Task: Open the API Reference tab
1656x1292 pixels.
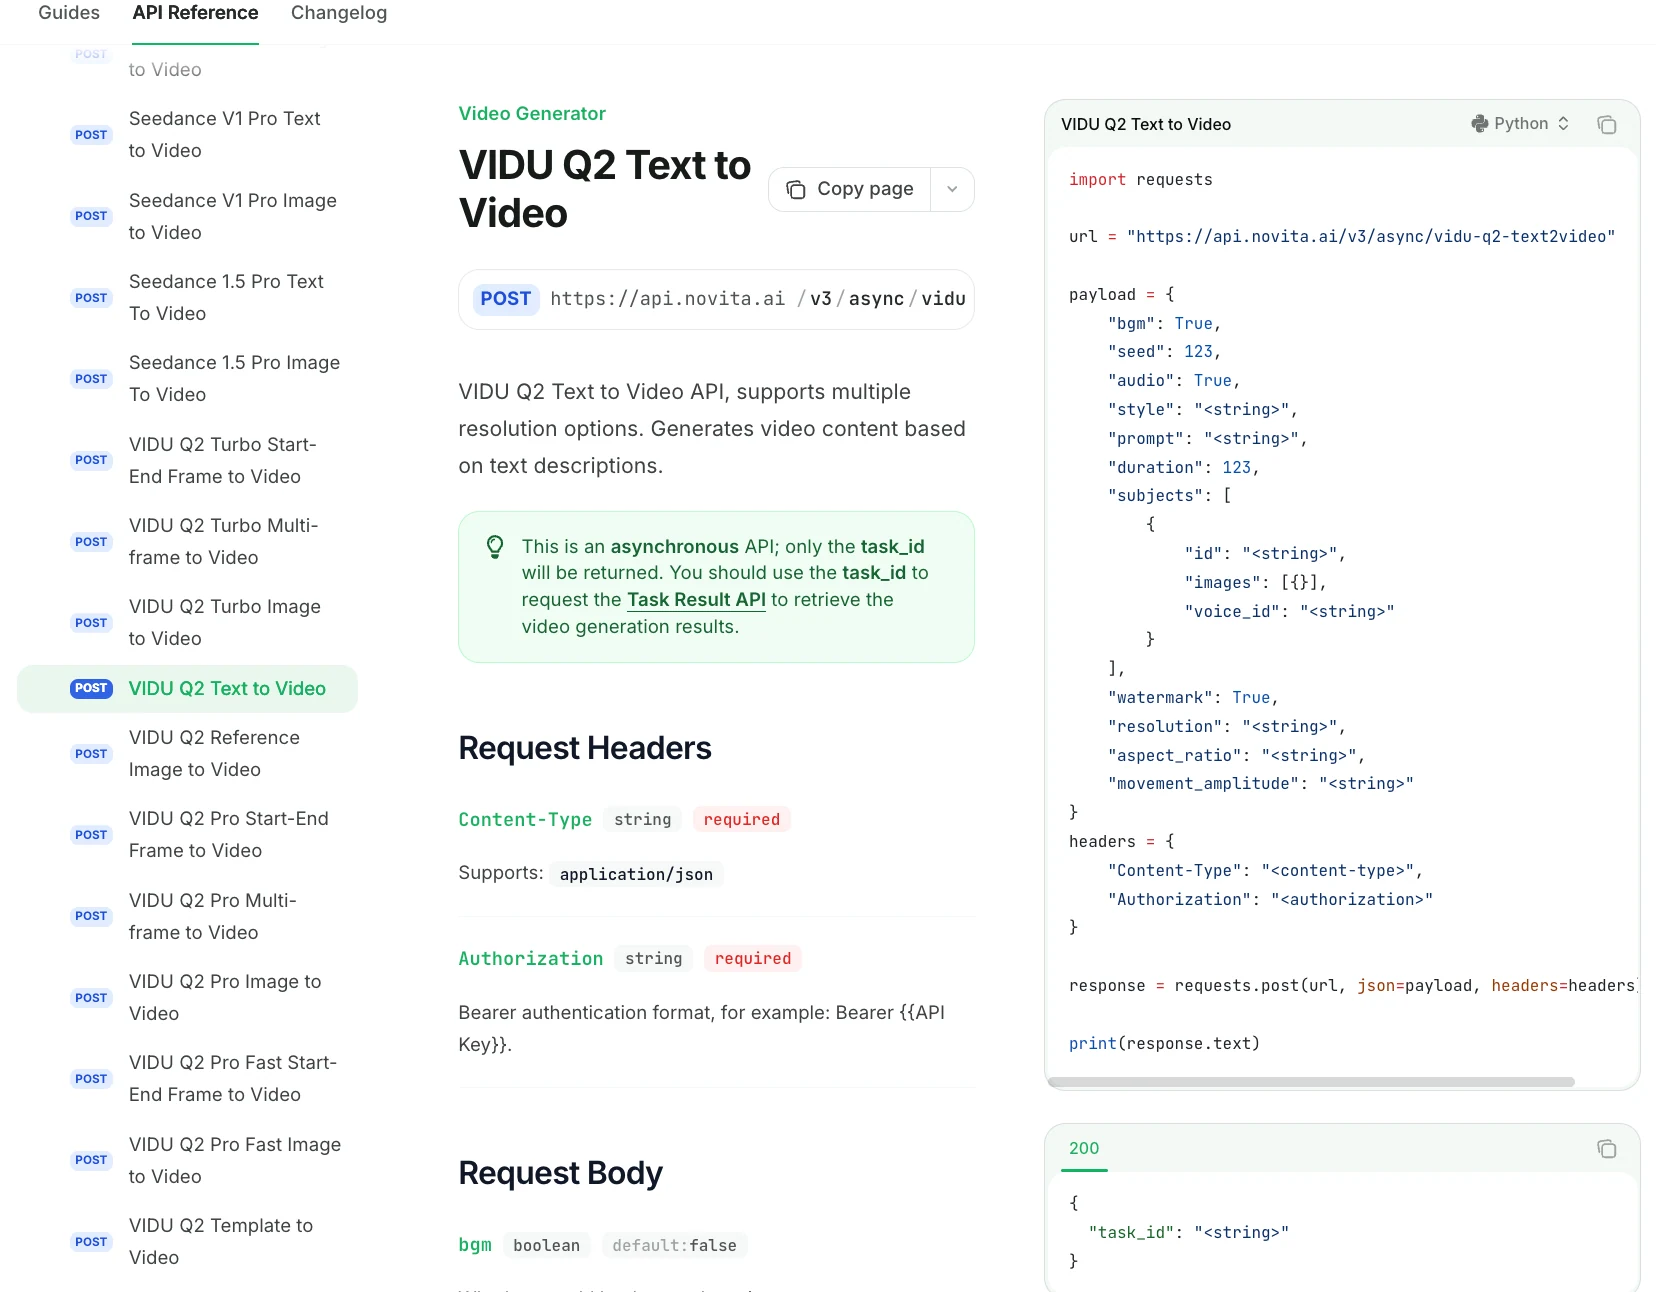Action: [195, 13]
